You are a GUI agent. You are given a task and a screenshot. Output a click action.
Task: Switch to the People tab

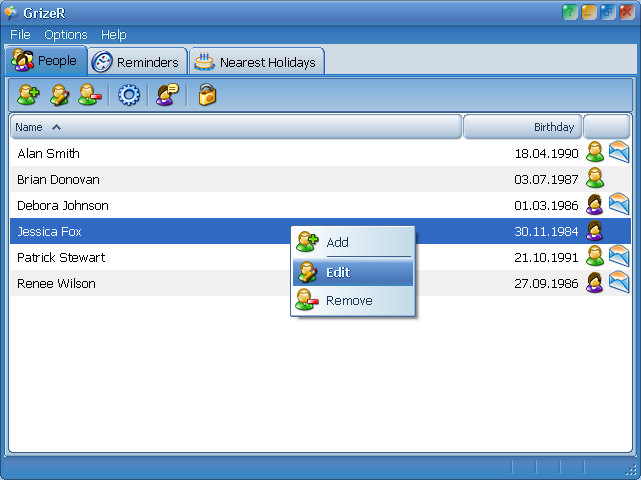[x=46, y=61]
